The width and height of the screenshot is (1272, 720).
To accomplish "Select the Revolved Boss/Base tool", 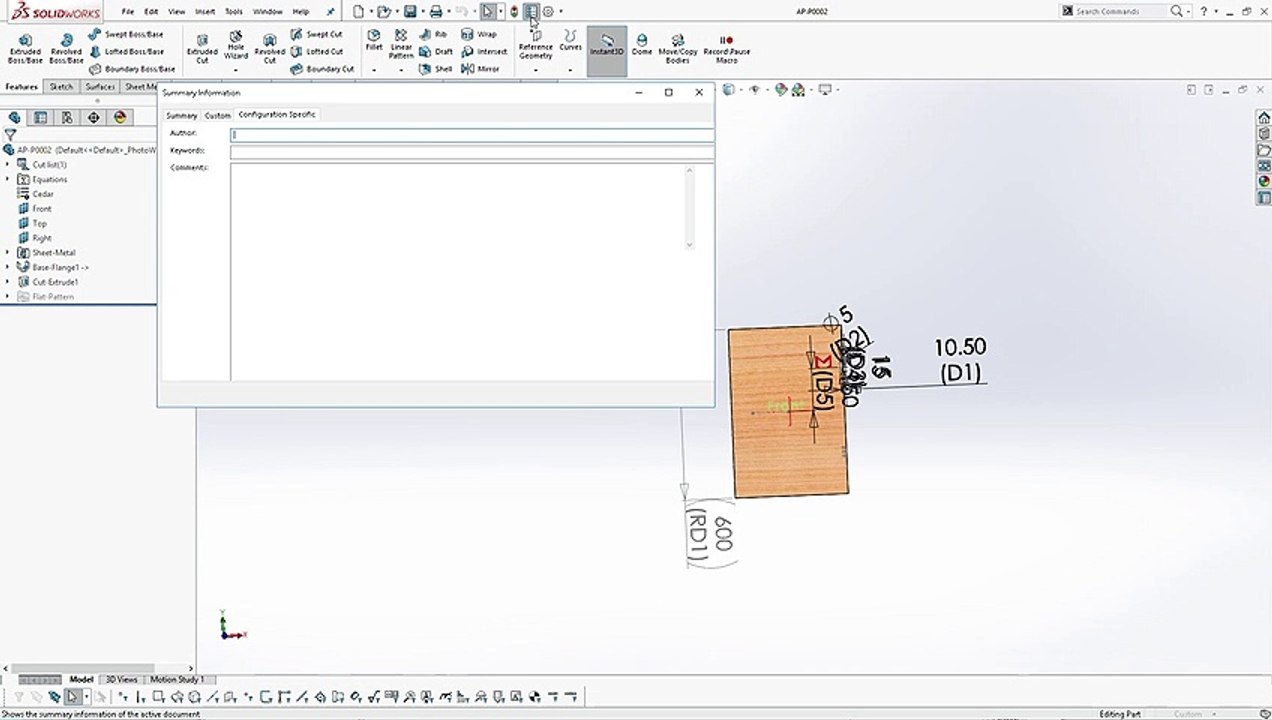I will point(66,49).
